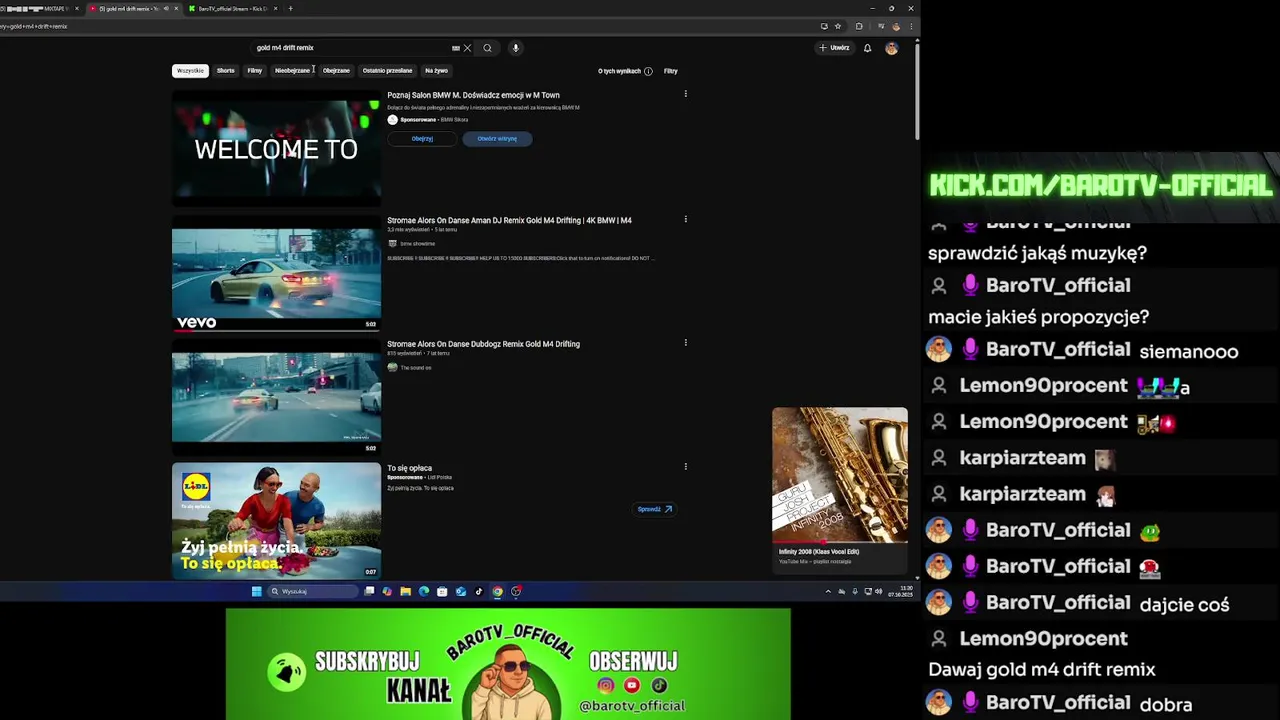Image resolution: width=1280 pixels, height=720 pixels.
Task: Click 'Sprawdź' link on Lidl ad
Action: click(655, 509)
